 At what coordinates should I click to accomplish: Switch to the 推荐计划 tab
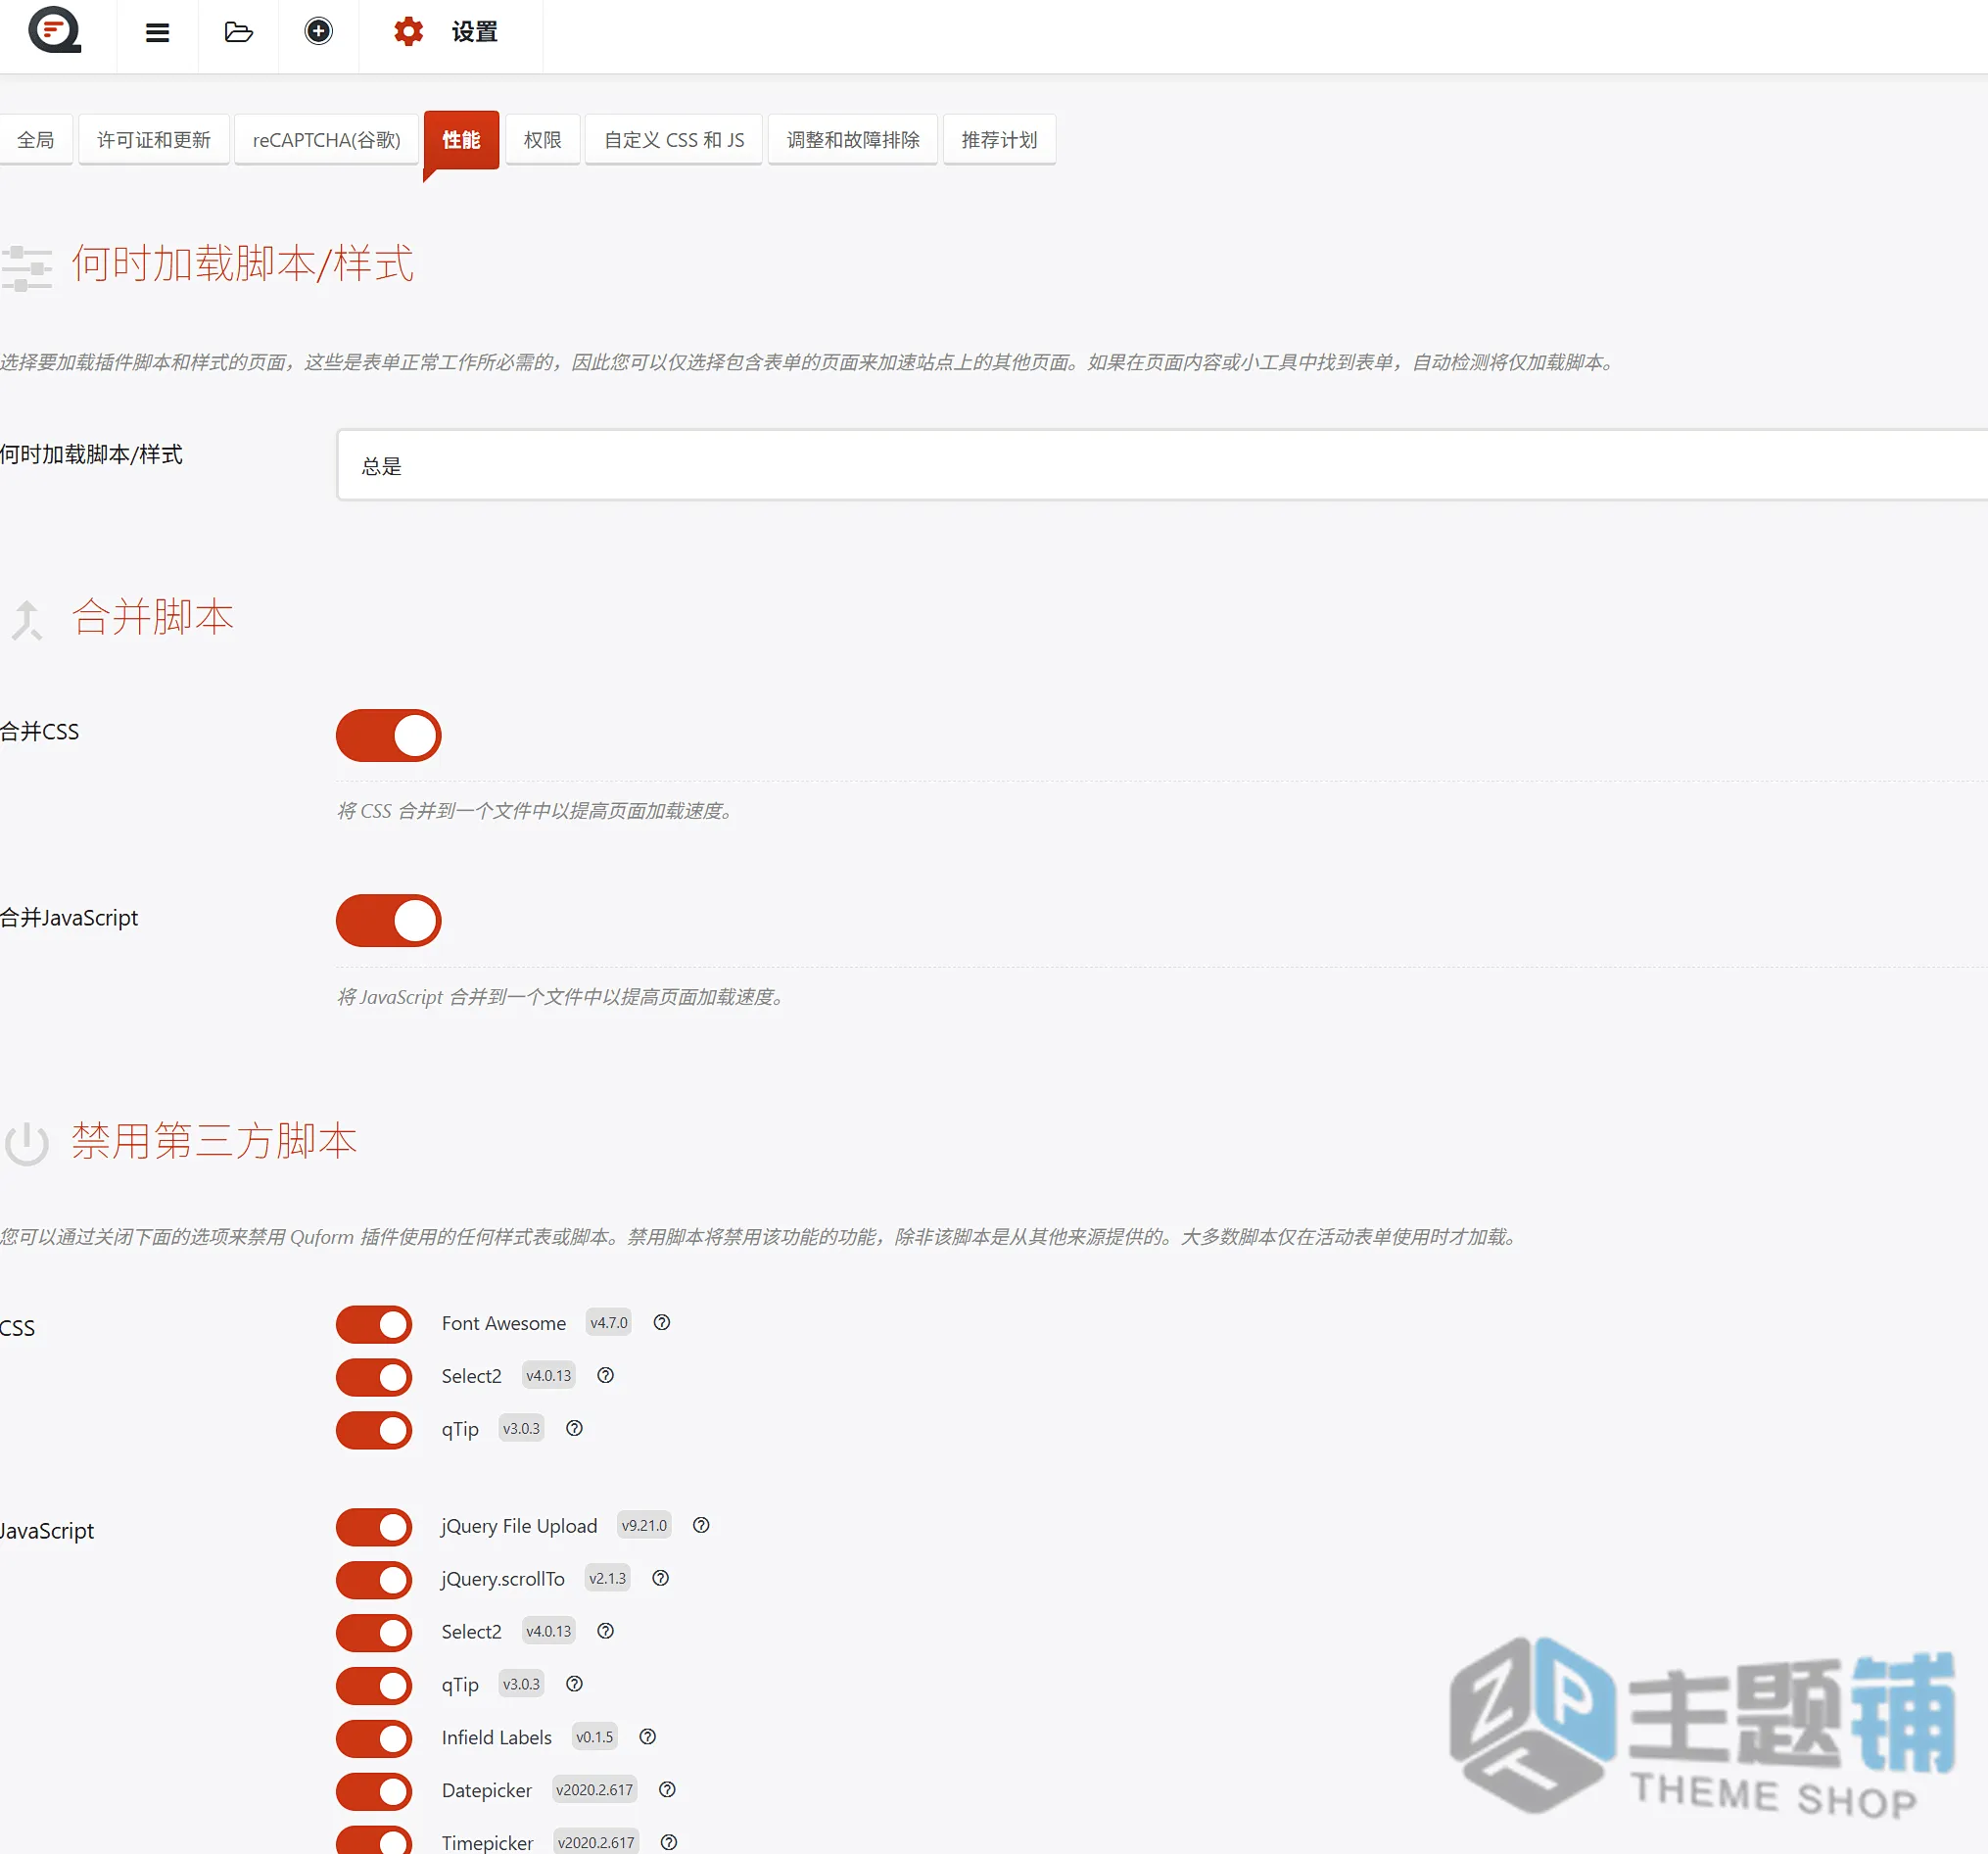[999, 140]
